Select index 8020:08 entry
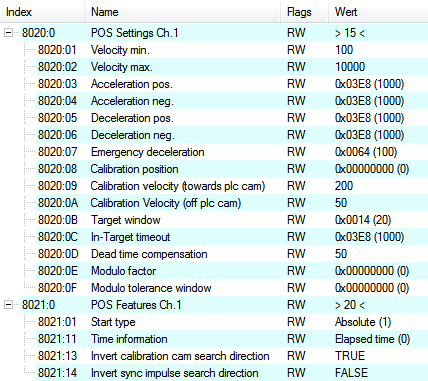 point(57,169)
